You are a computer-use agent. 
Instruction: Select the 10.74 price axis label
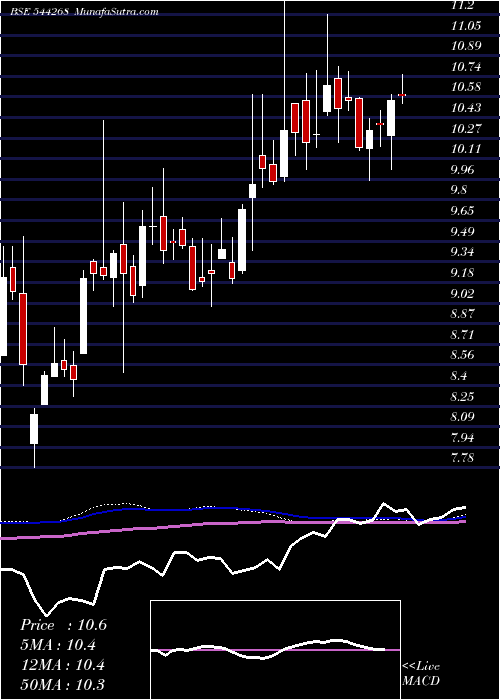pyautogui.click(x=466, y=67)
